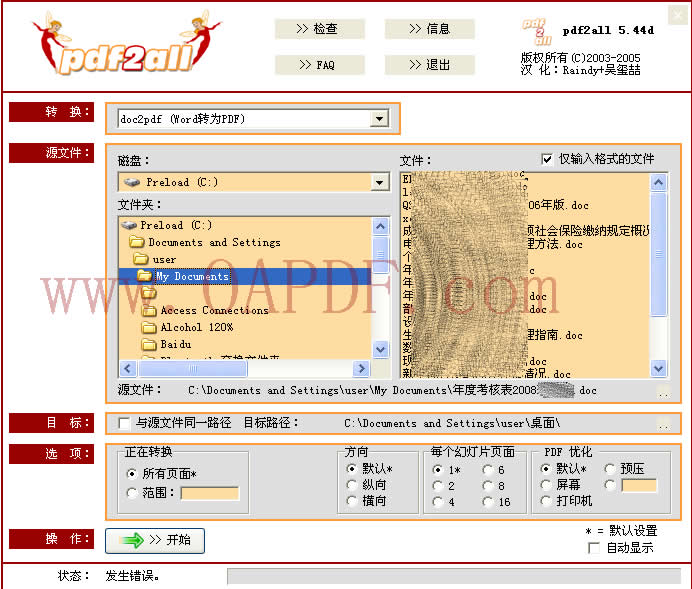This screenshot has height=589, width=692.
Task: Click folder list scroll down arrow
Action: tap(380, 349)
